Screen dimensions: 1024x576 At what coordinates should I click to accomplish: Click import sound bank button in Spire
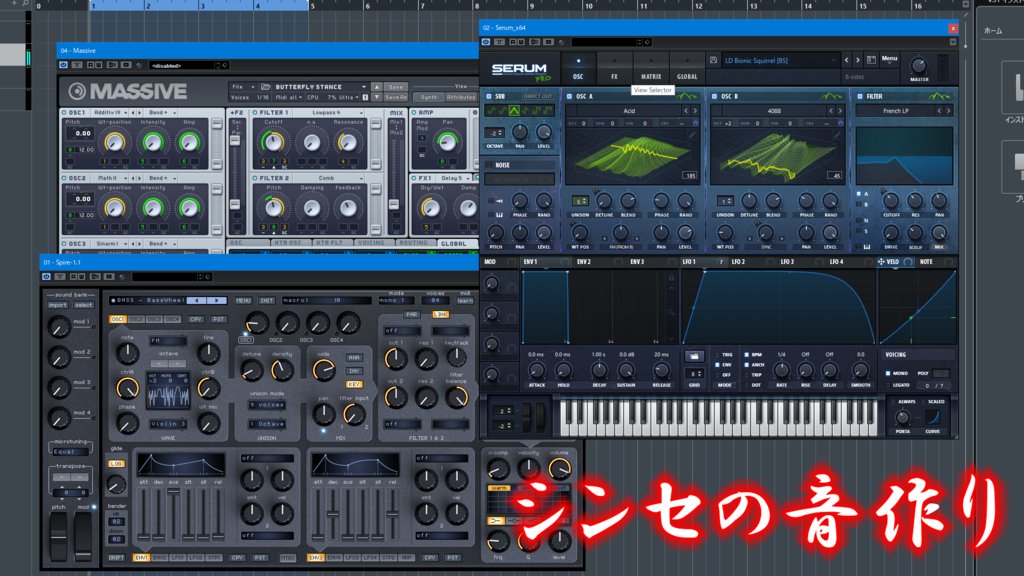point(57,305)
